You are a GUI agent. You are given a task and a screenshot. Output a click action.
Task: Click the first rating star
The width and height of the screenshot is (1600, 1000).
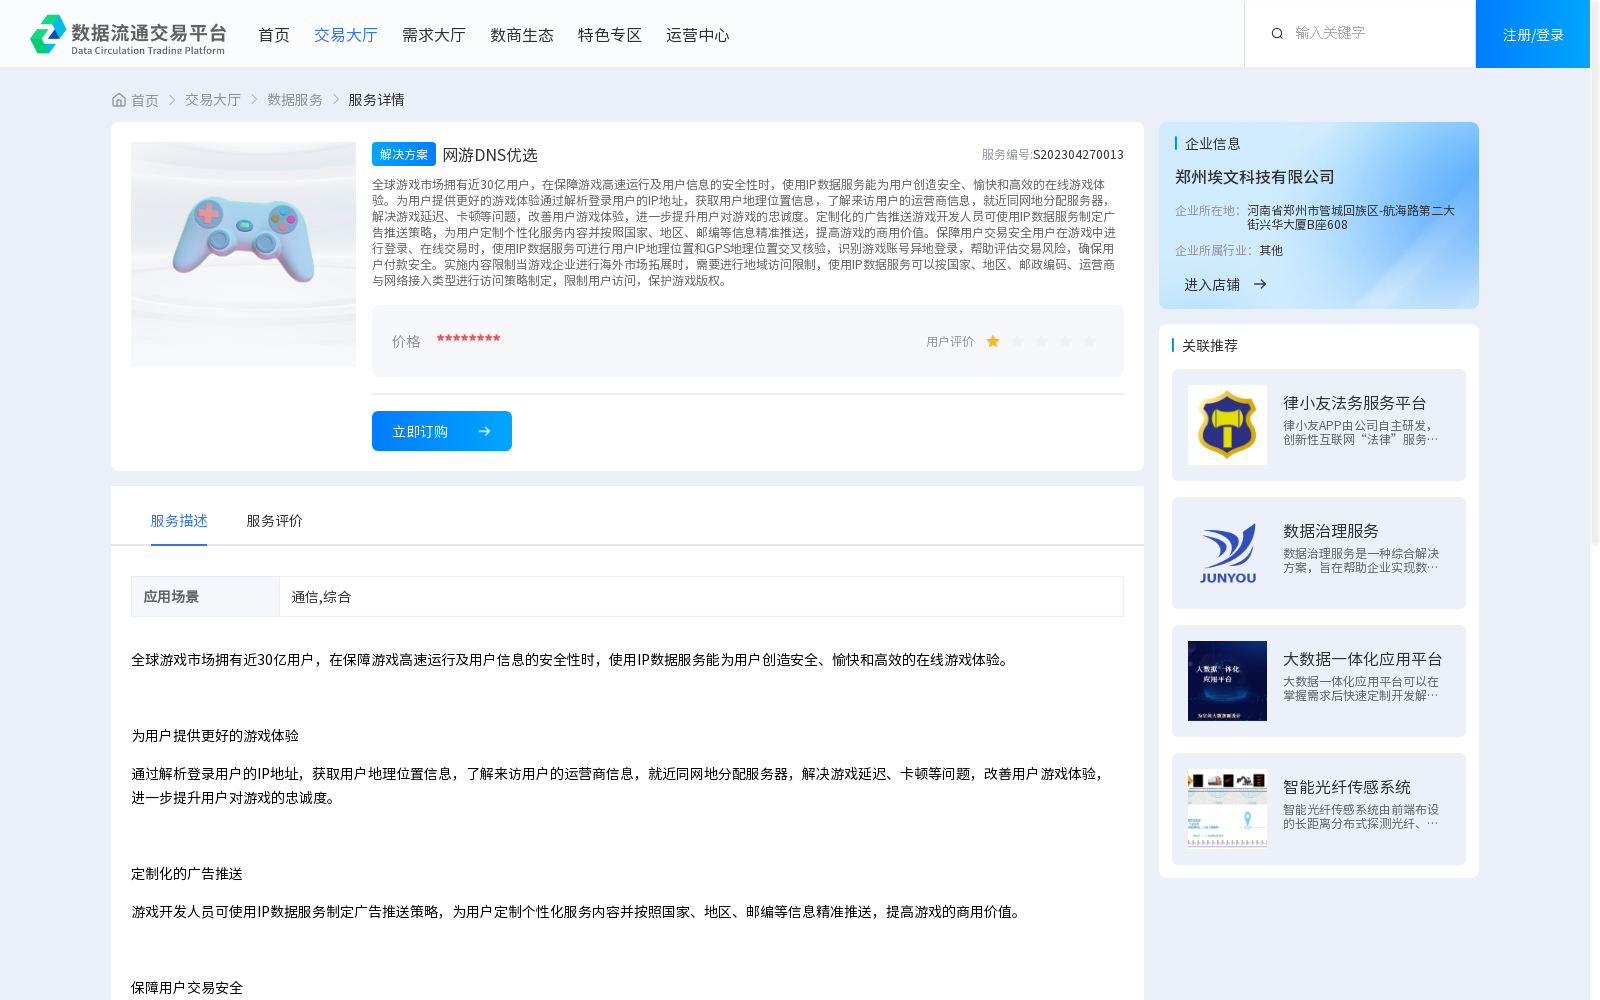click(x=993, y=342)
